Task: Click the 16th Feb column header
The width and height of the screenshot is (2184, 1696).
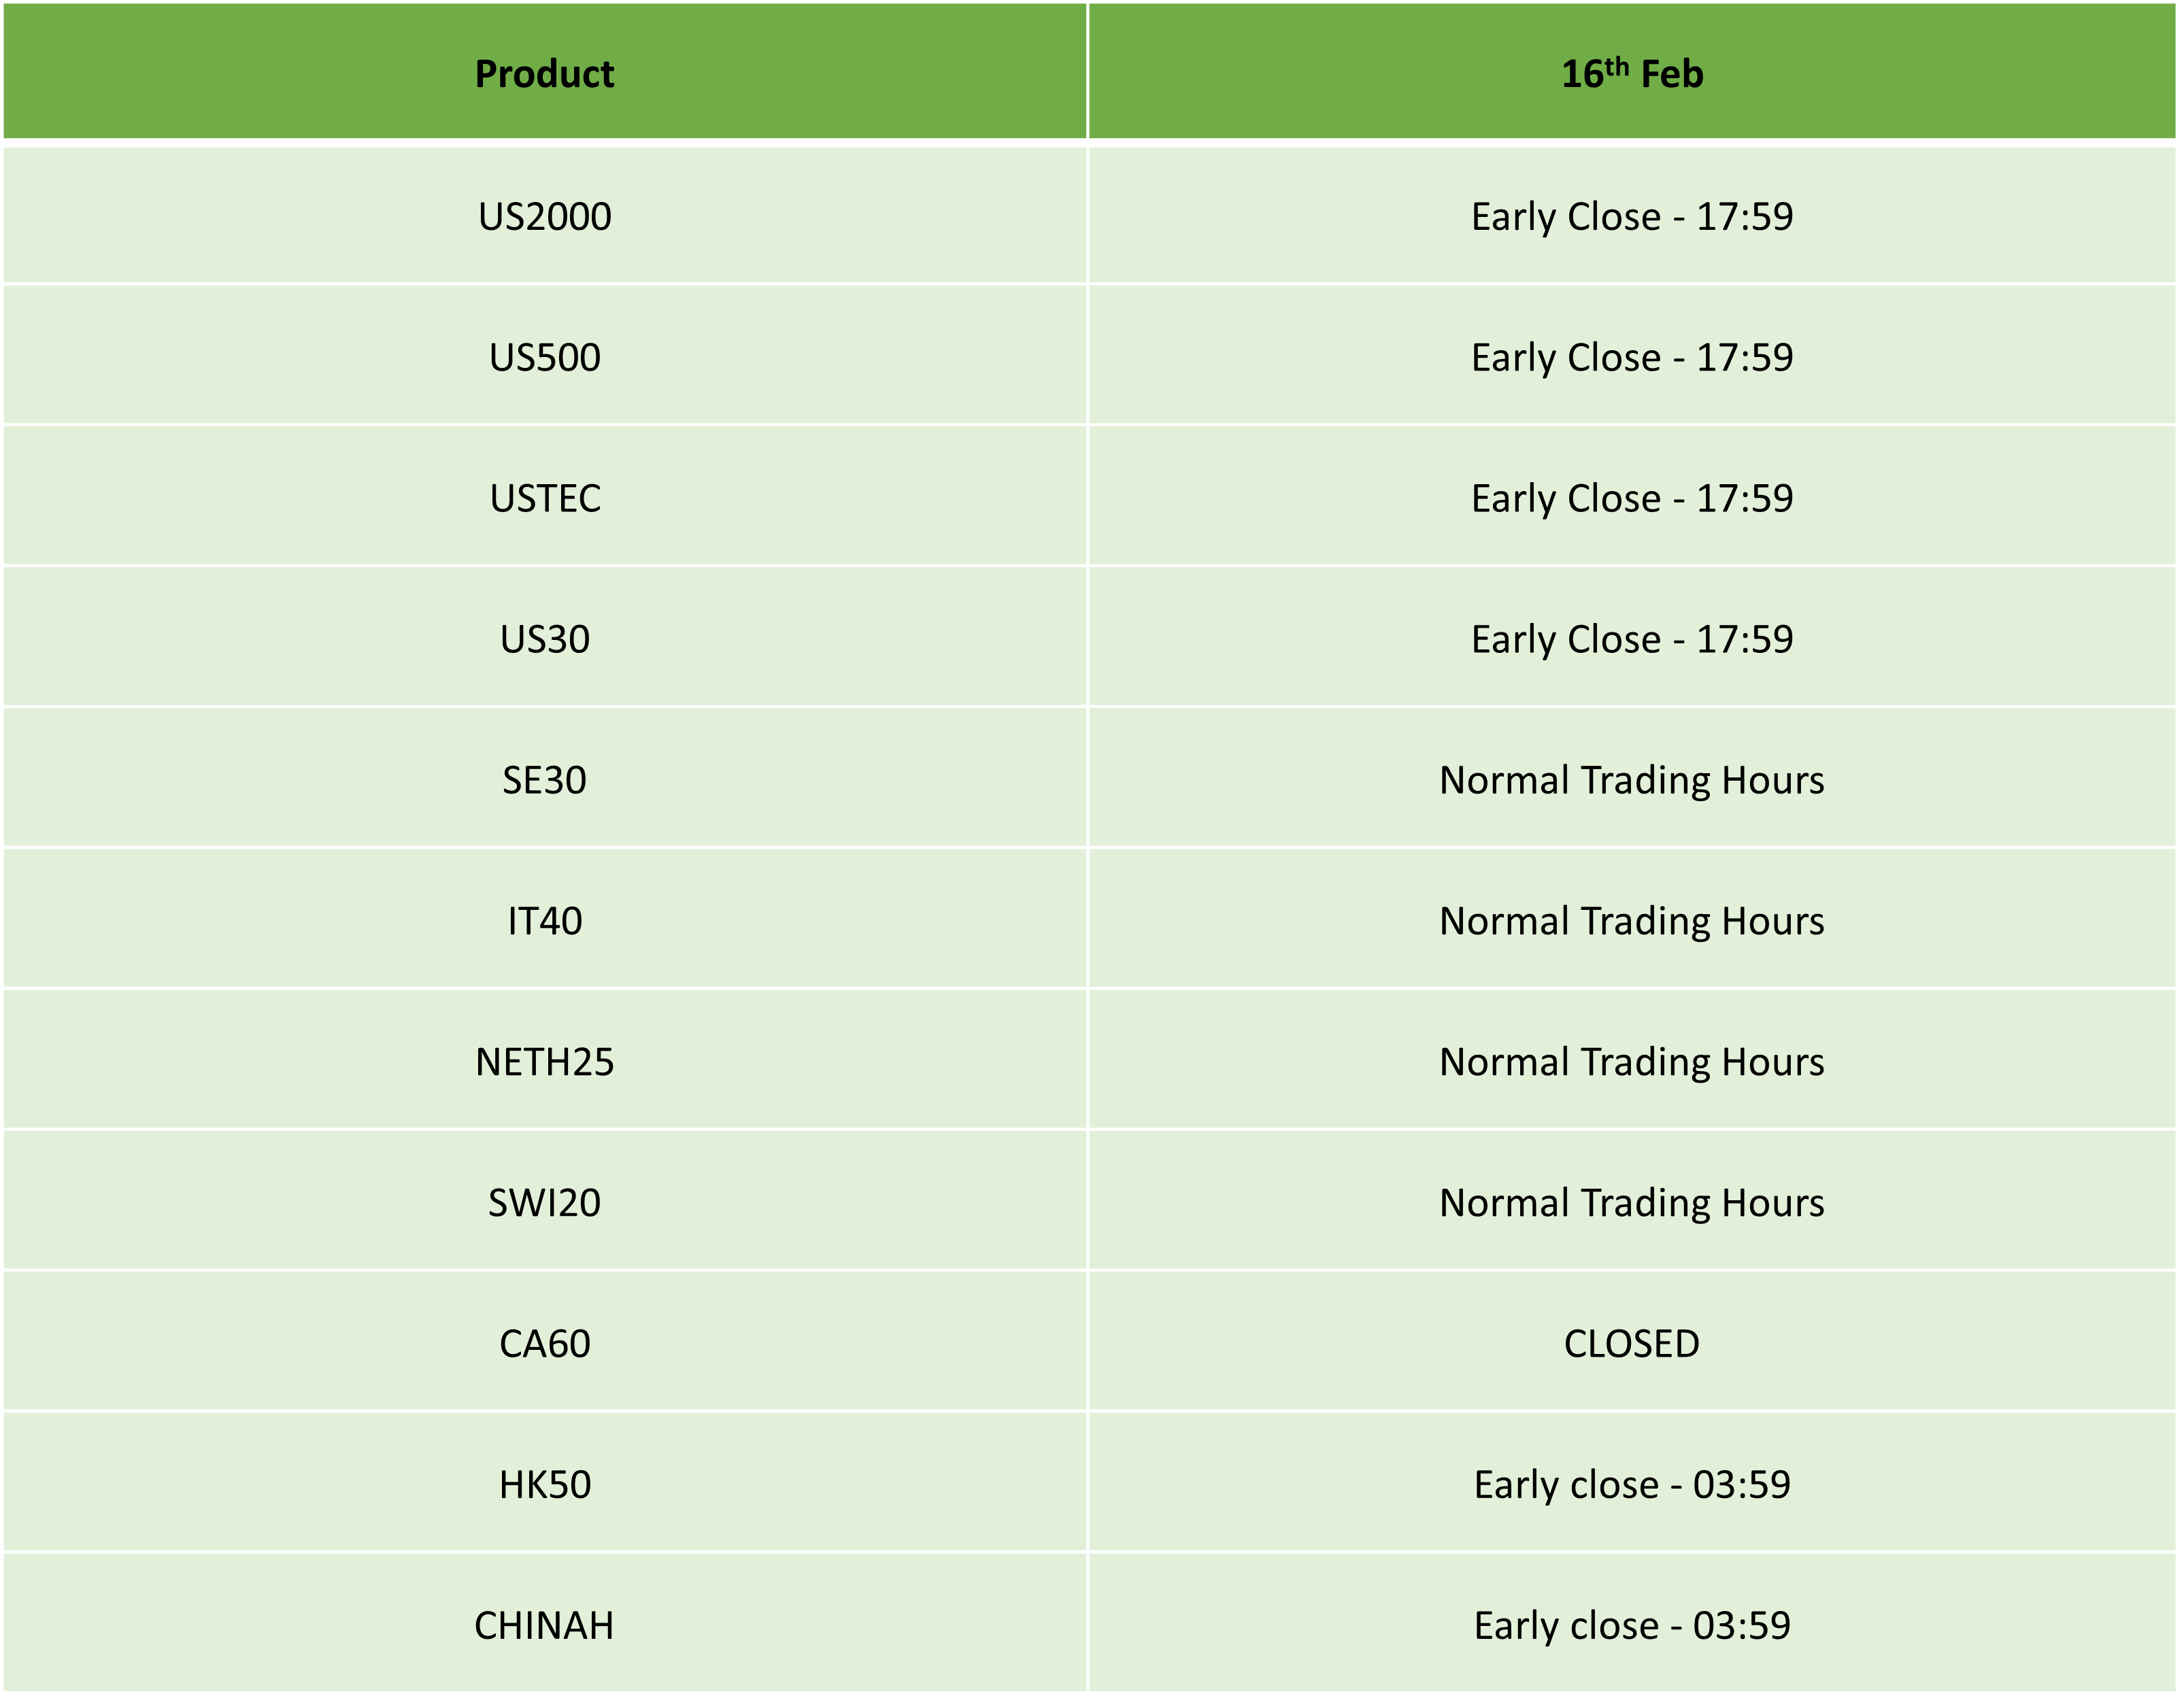Action: click(1632, 74)
